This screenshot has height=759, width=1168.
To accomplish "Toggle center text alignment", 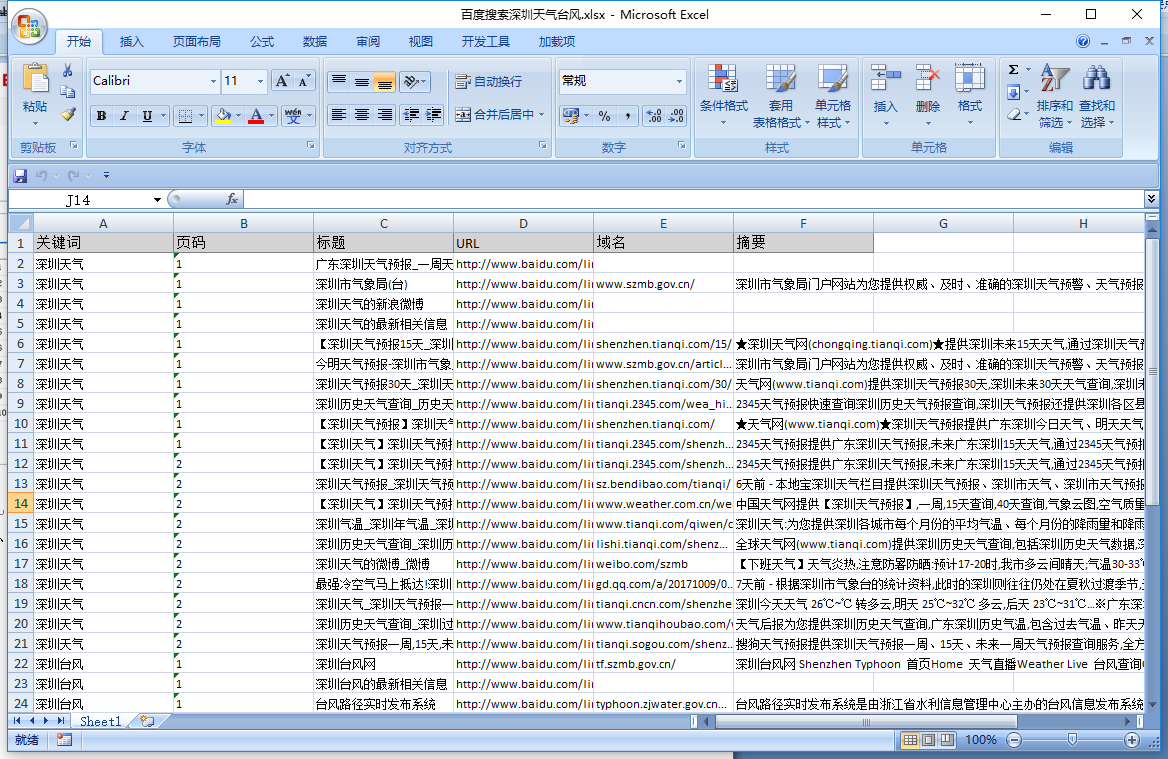I will click(x=362, y=115).
